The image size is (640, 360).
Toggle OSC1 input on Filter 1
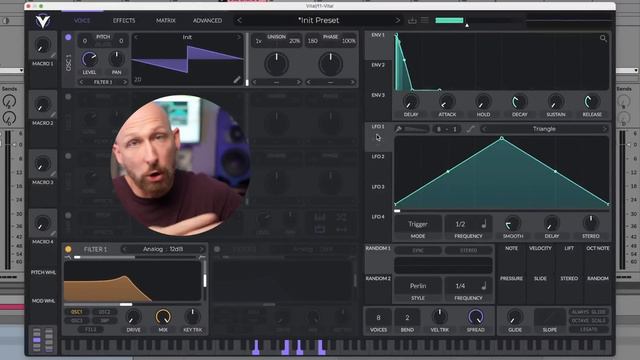[x=77, y=312]
